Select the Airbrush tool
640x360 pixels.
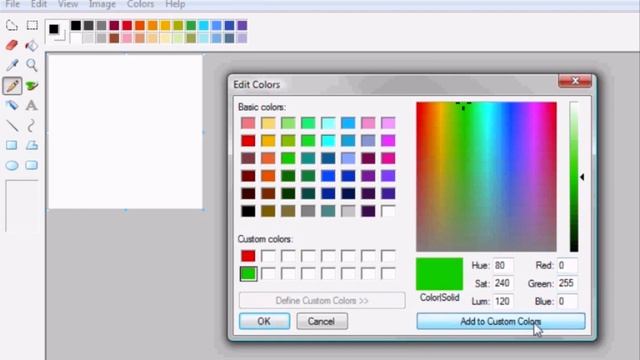coord(11,105)
